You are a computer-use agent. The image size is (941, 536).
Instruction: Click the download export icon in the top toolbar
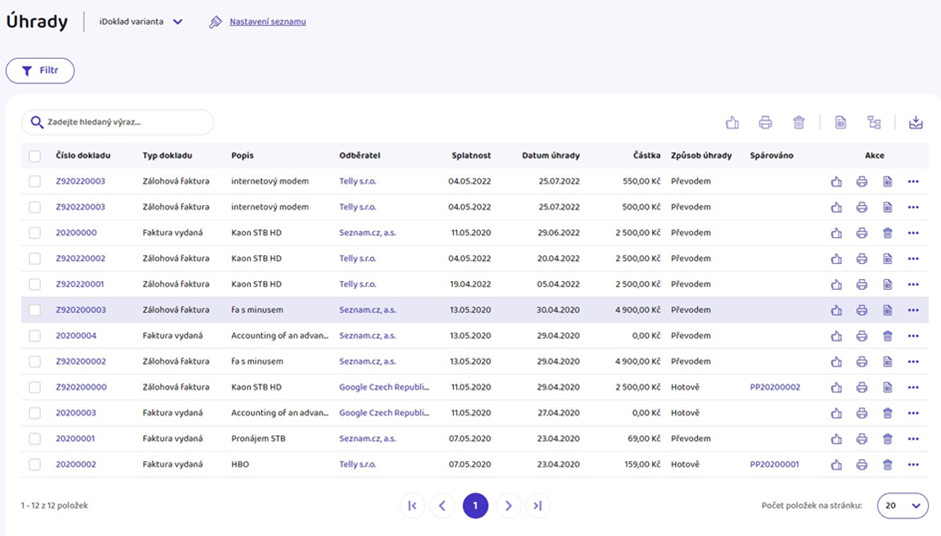coord(916,122)
